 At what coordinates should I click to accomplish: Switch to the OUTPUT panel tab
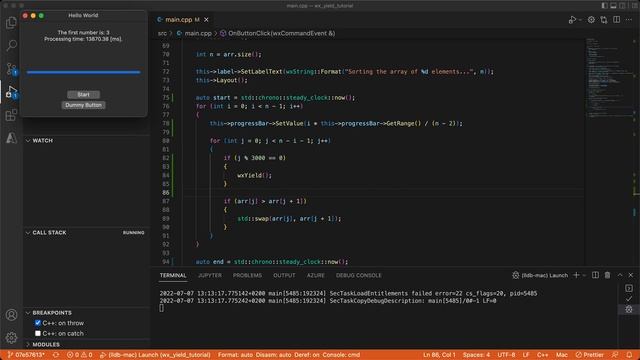284,276
